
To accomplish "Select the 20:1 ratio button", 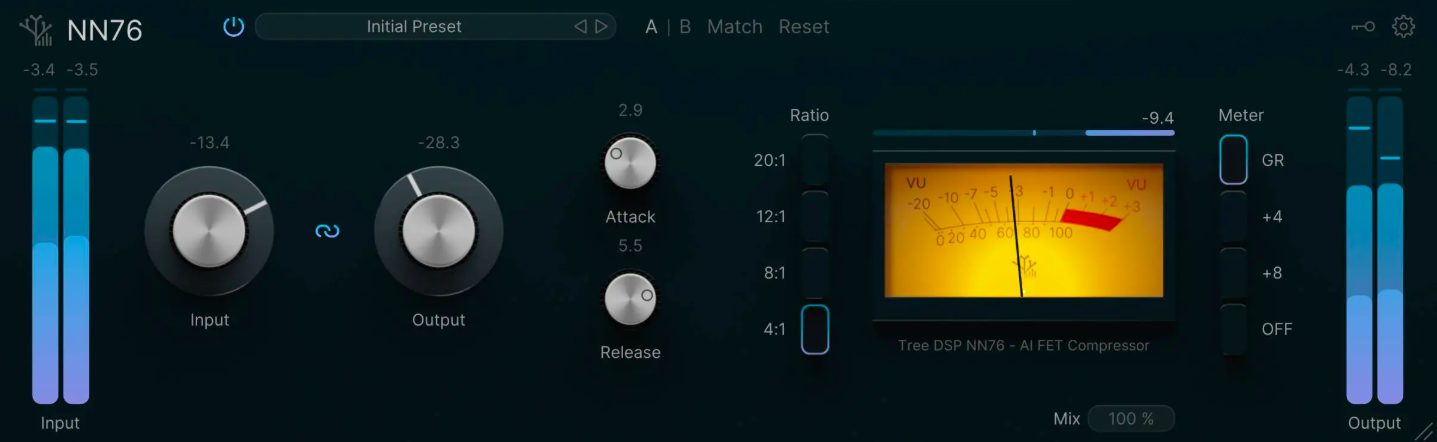I will pos(815,160).
